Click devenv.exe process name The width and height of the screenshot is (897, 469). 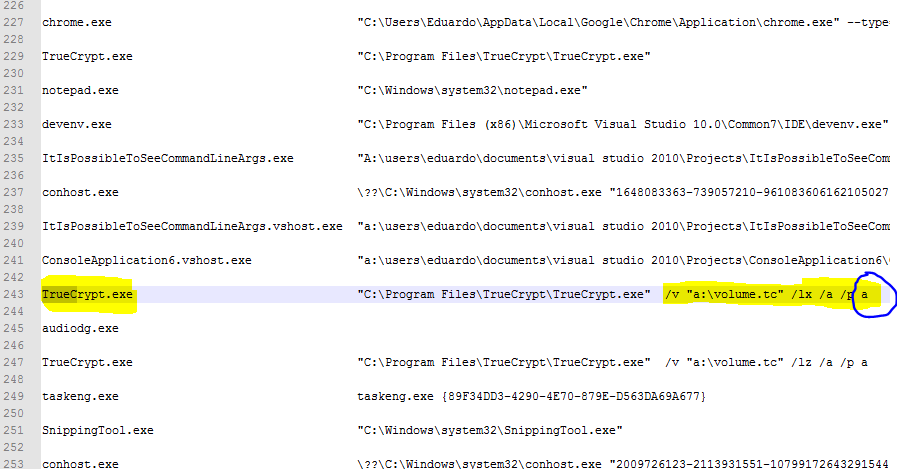point(77,125)
